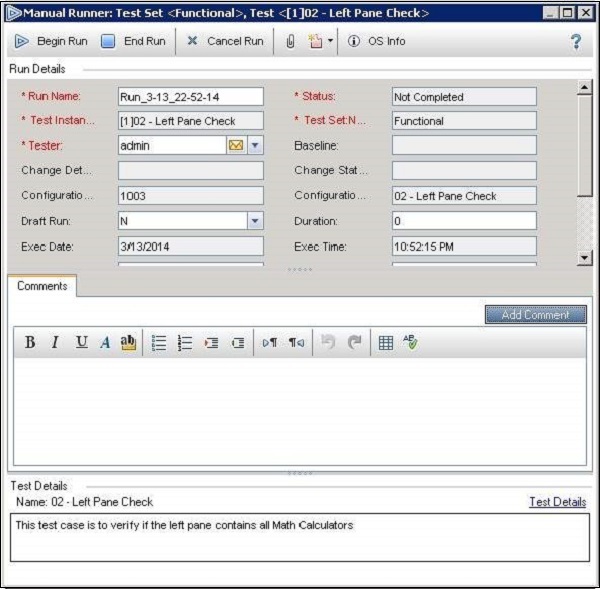
Task: Insert a bulleted list in comment
Action: coord(158,343)
